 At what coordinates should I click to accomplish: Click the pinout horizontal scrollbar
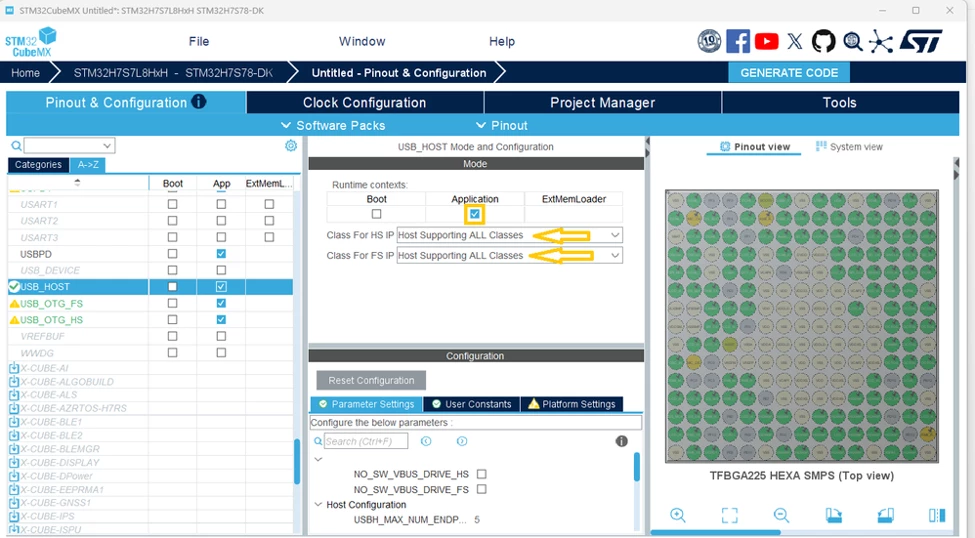click(x=715, y=532)
